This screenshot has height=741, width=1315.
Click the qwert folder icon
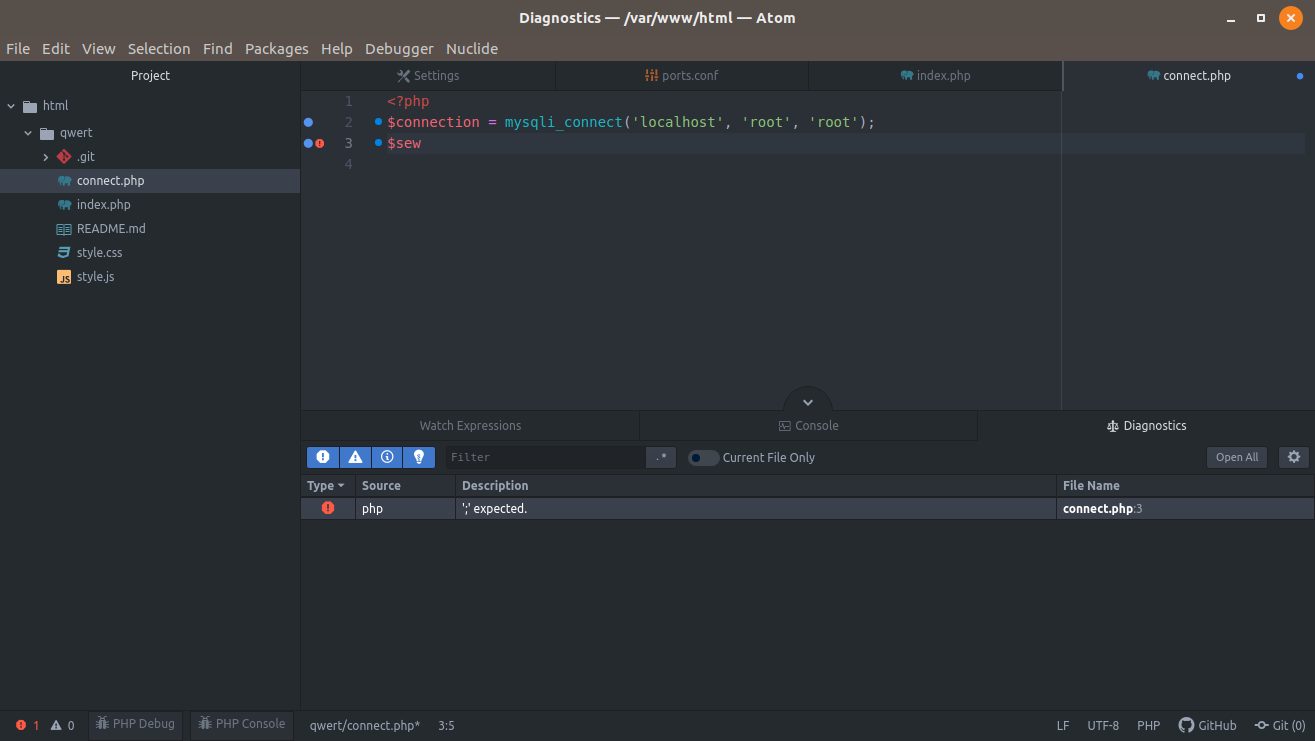tap(47, 133)
